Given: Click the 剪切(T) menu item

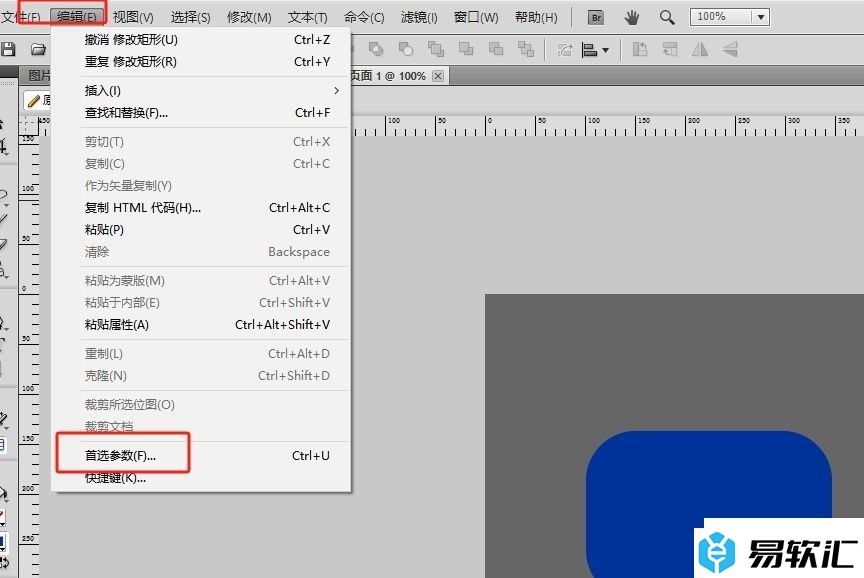Looking at the screenshot, I should click(x=201, y=142).
